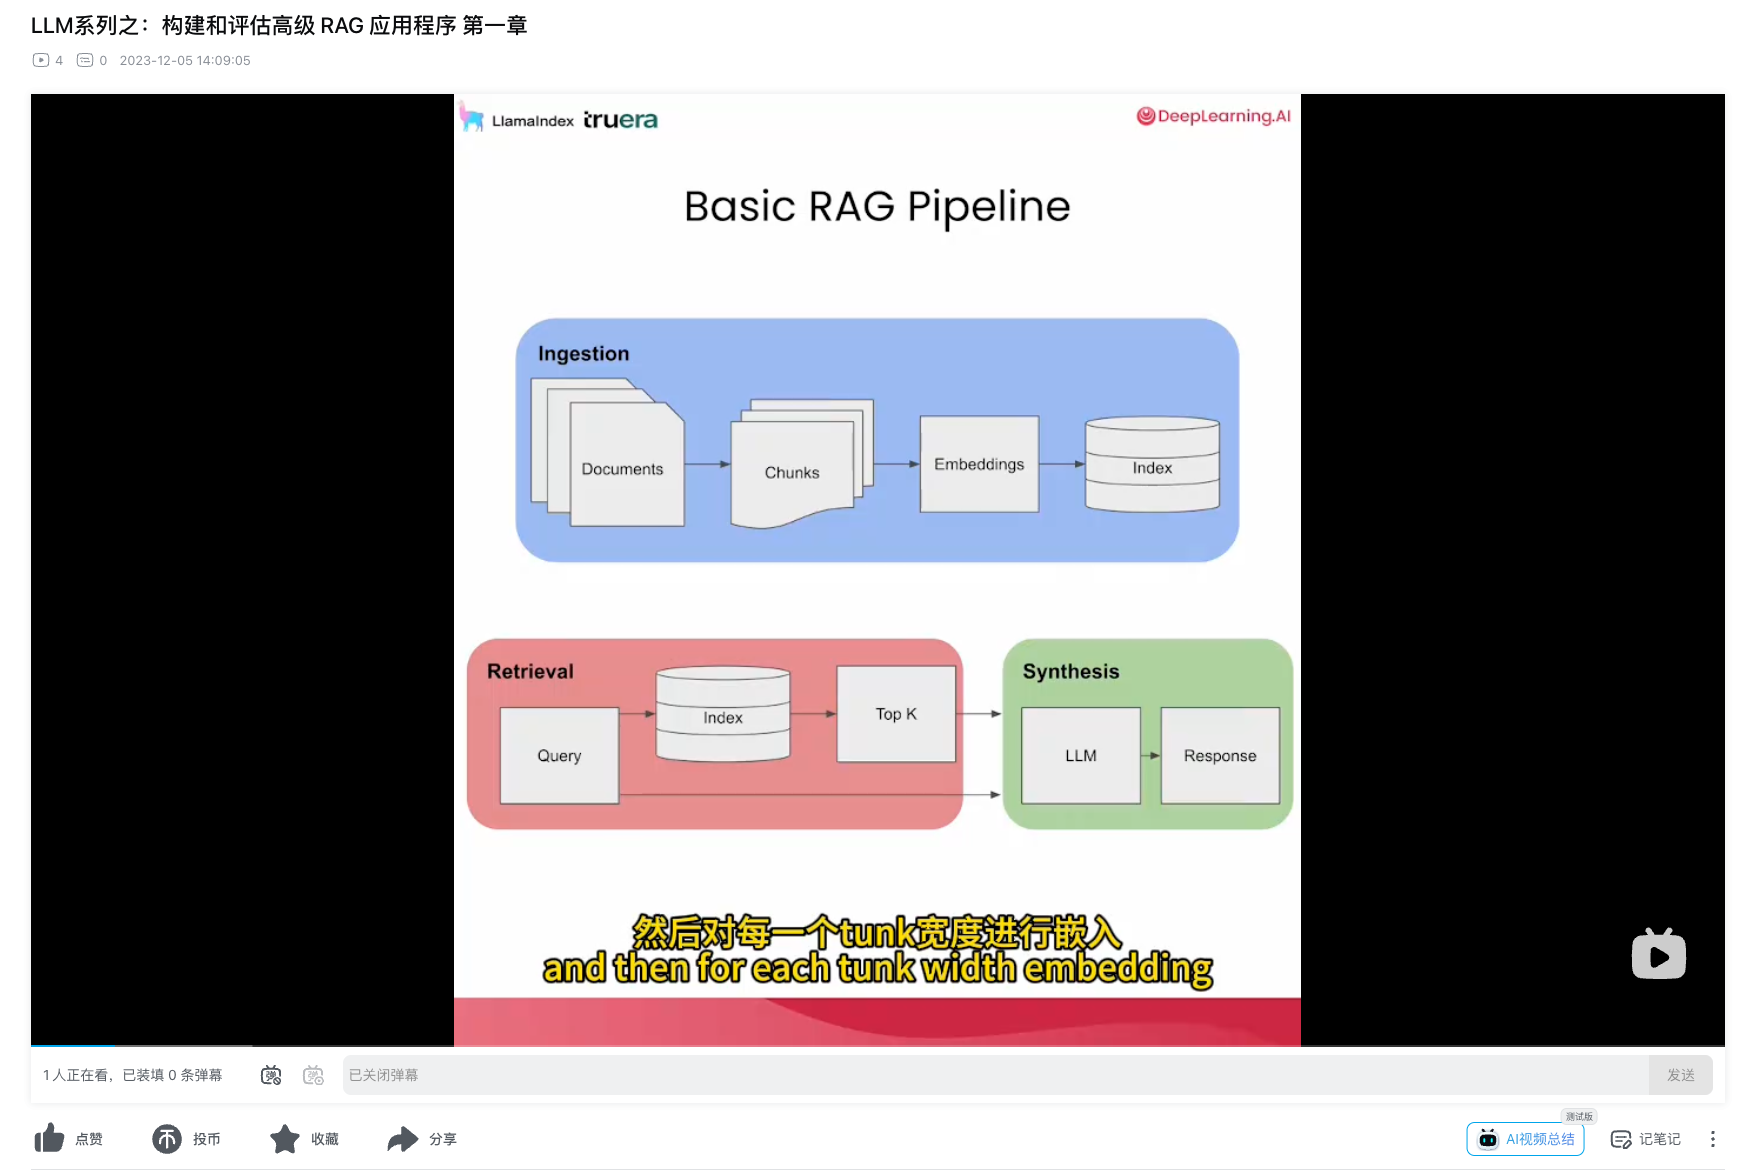Click the thumbs-up like icon
1741x1171 pixels.
coord(49,1138)
